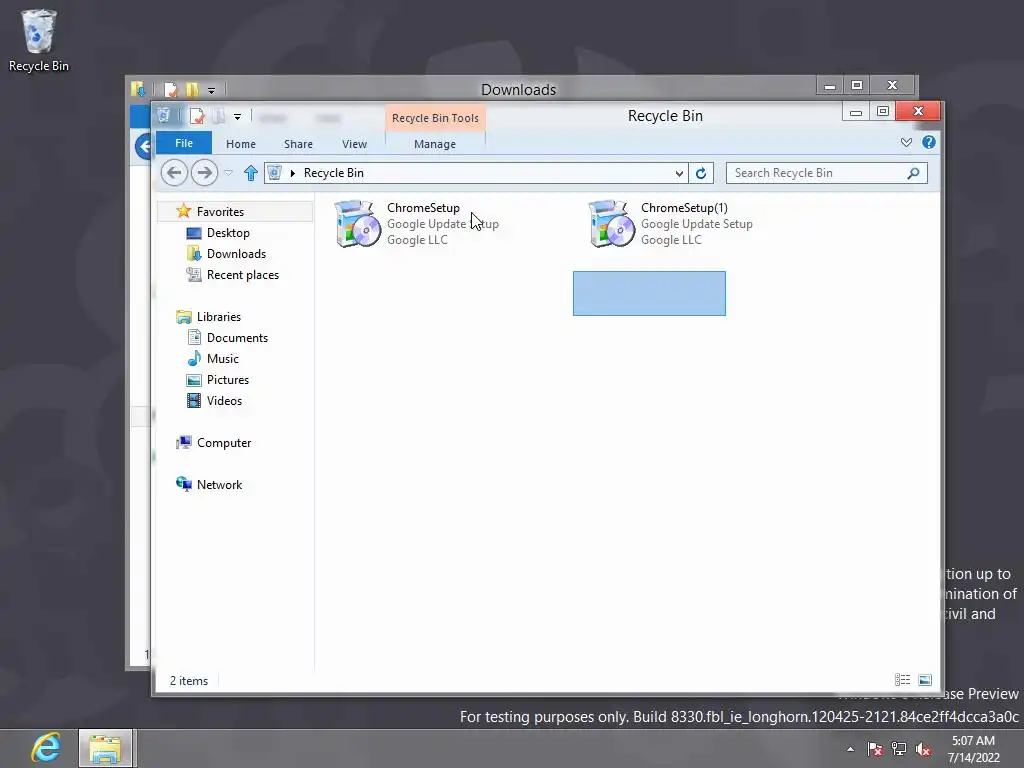Go up one level with blue arrow
This screenshot has width=1024, height=768.
[x=251, y=173]
